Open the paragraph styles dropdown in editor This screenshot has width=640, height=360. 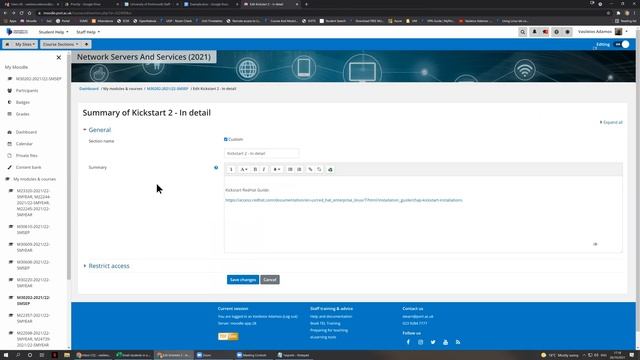(244, 169)
